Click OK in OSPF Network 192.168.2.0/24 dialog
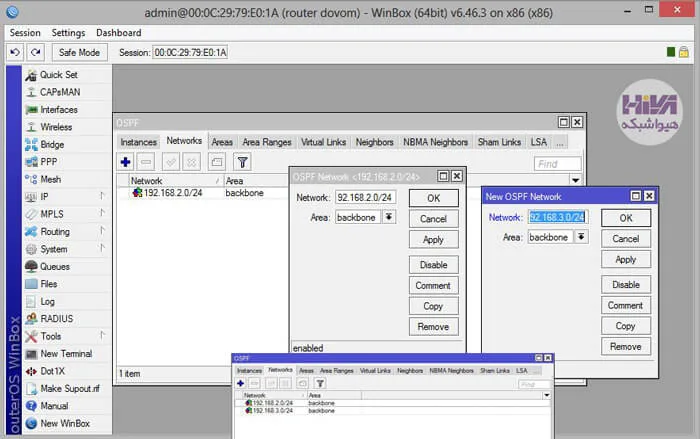 [x=433, y=198]
